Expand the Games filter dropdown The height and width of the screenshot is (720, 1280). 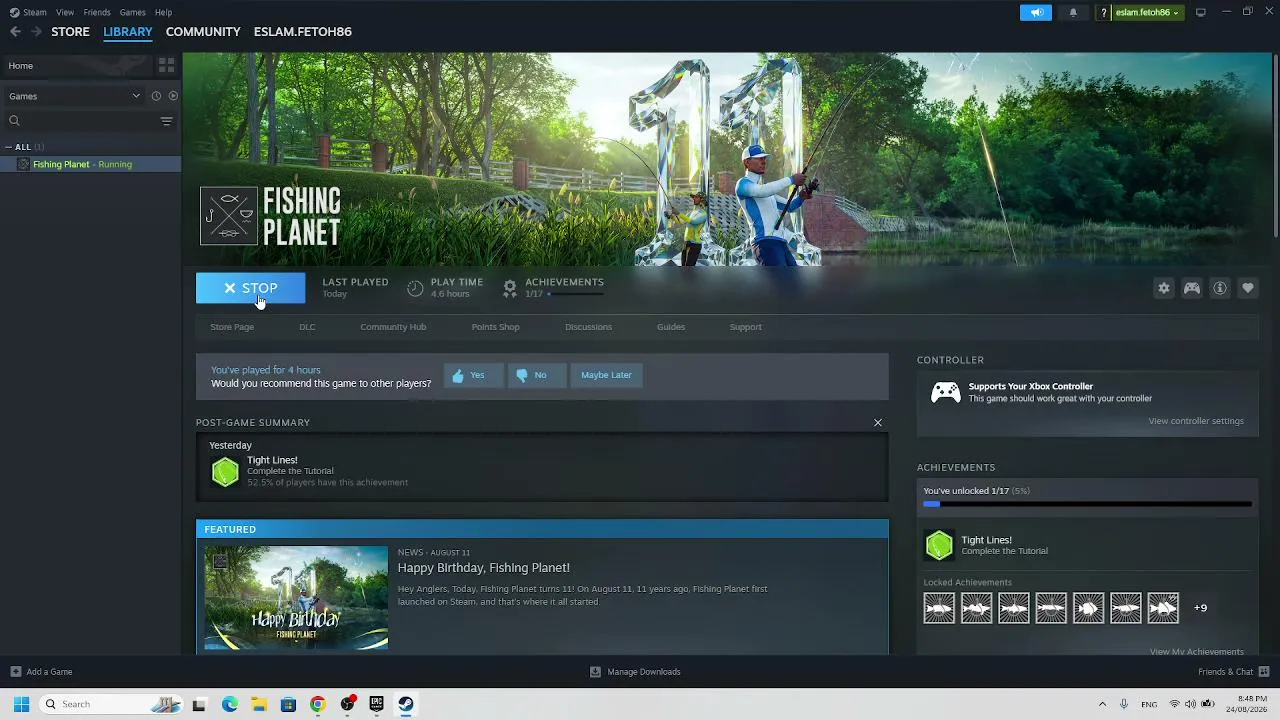click(136, 96)
